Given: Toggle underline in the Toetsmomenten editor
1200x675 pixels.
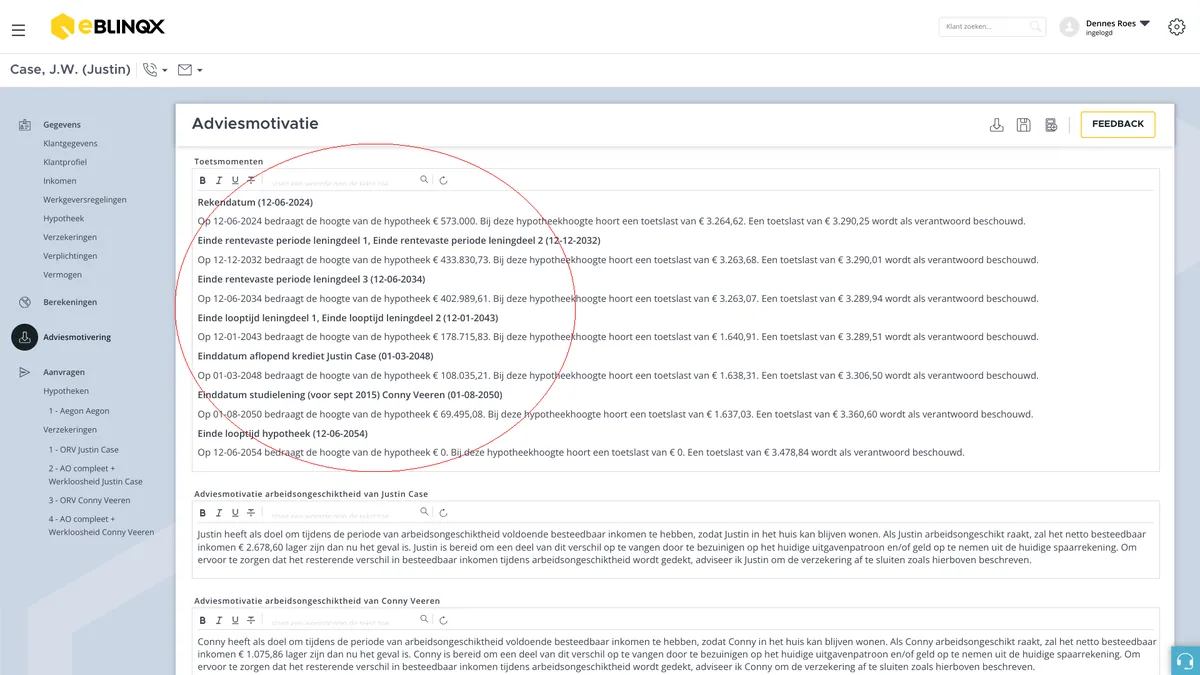Looking at the screenshot, I should coord(235,181).
